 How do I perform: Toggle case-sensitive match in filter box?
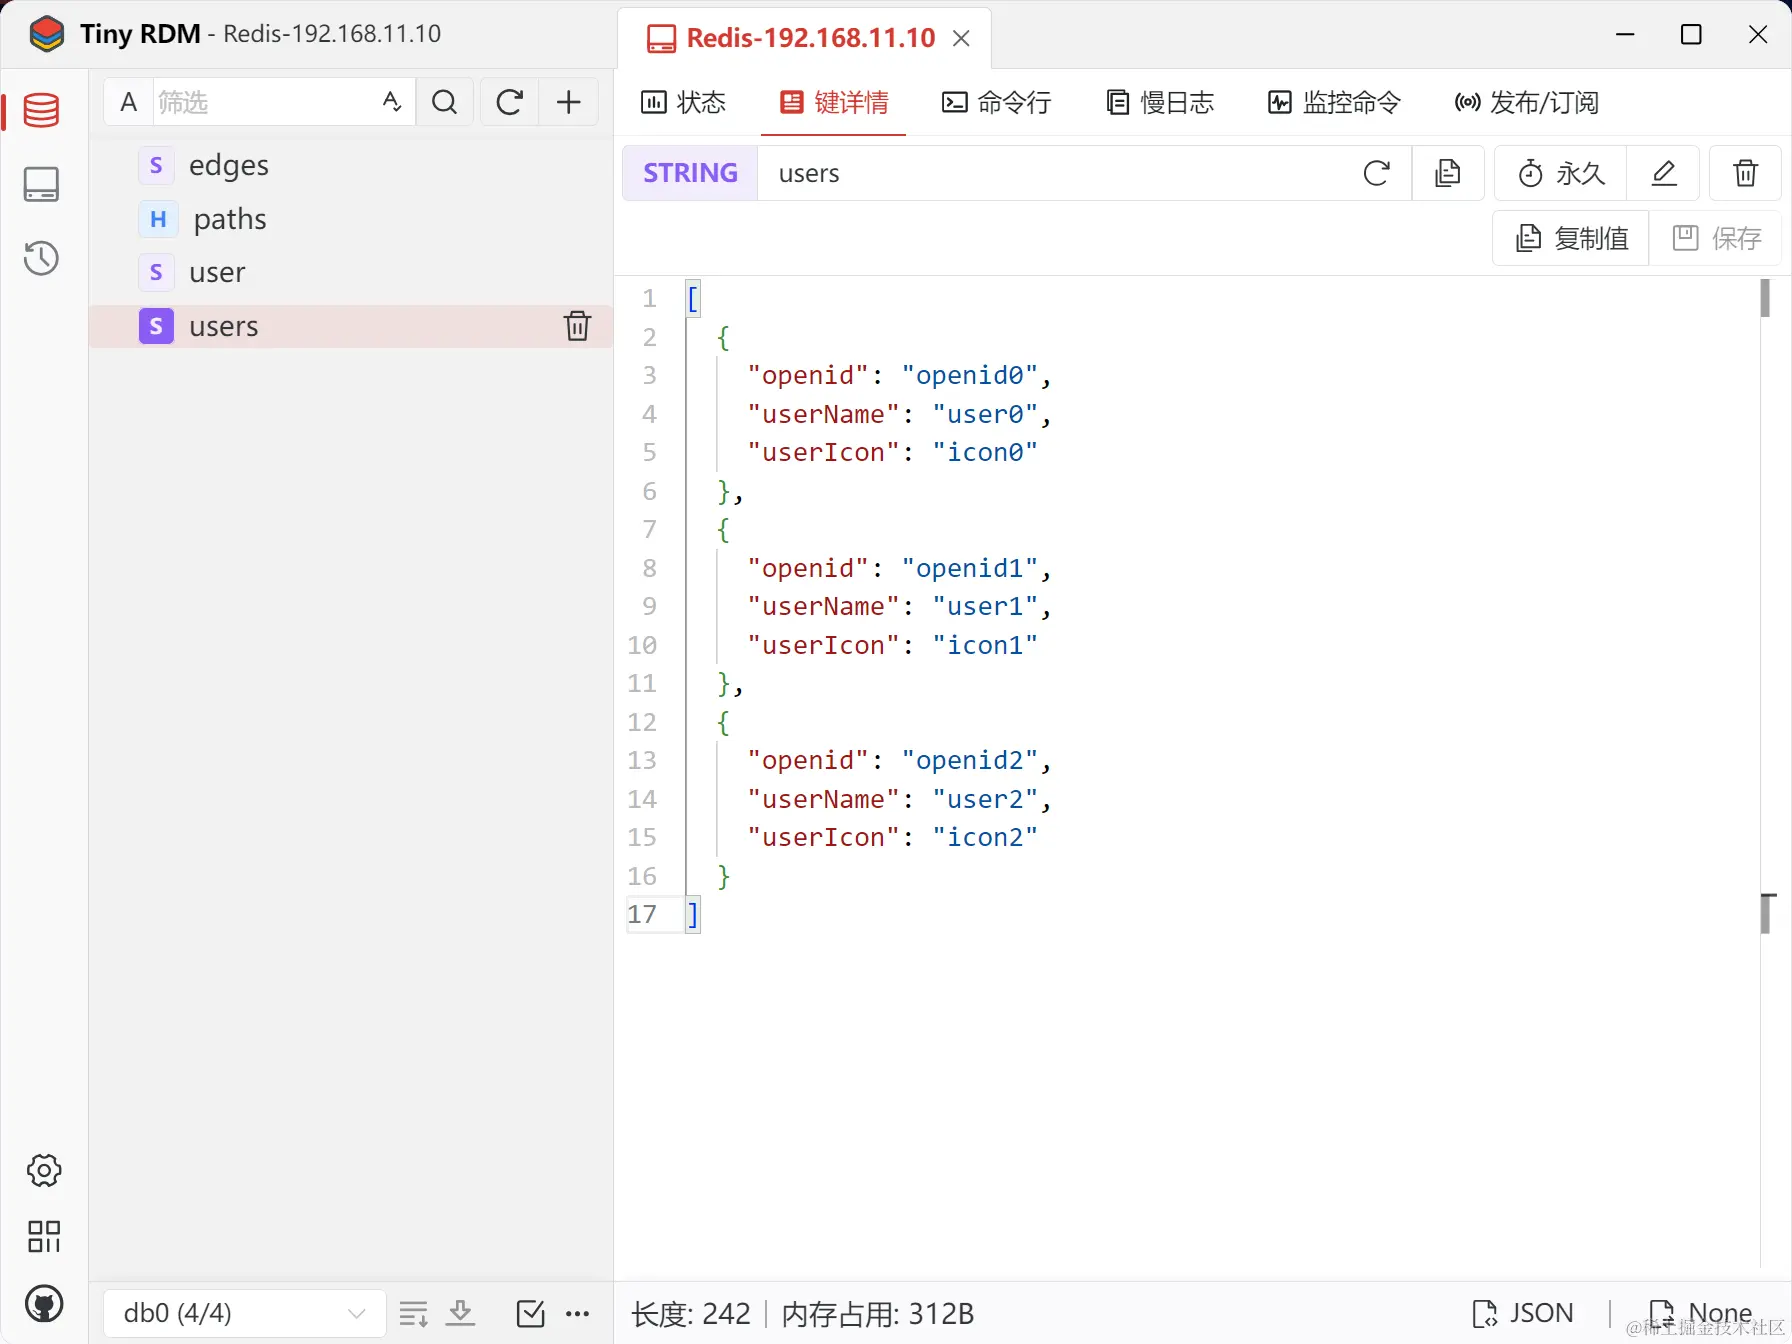pyautogui.click(x=392, y=102)
